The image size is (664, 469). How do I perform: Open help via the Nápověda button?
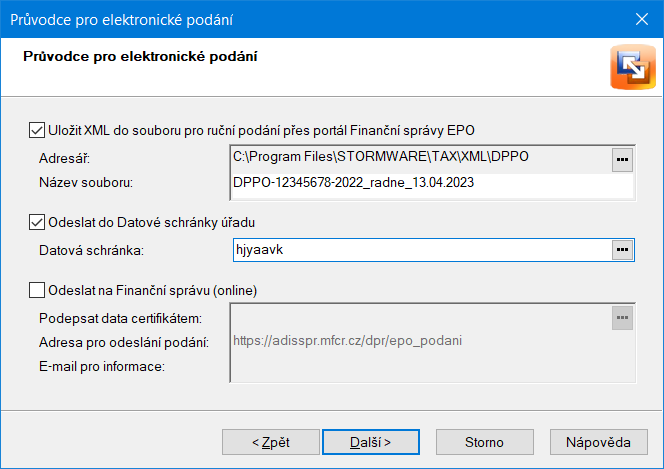(598, 442)
